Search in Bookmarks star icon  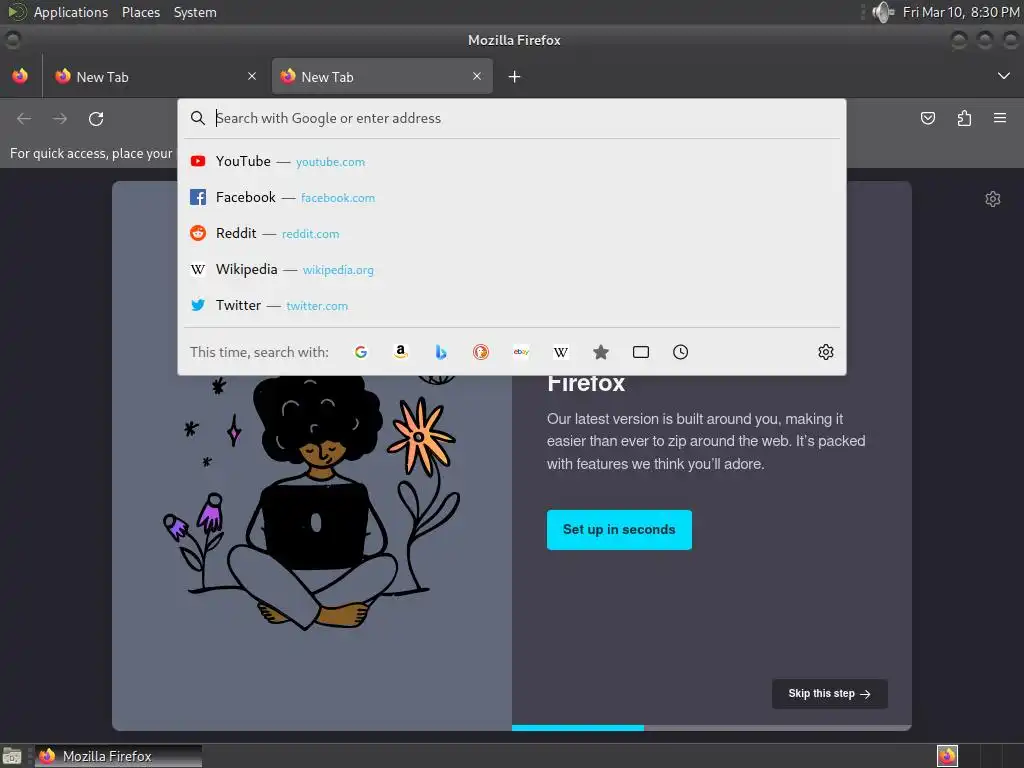tap(601, 352)
